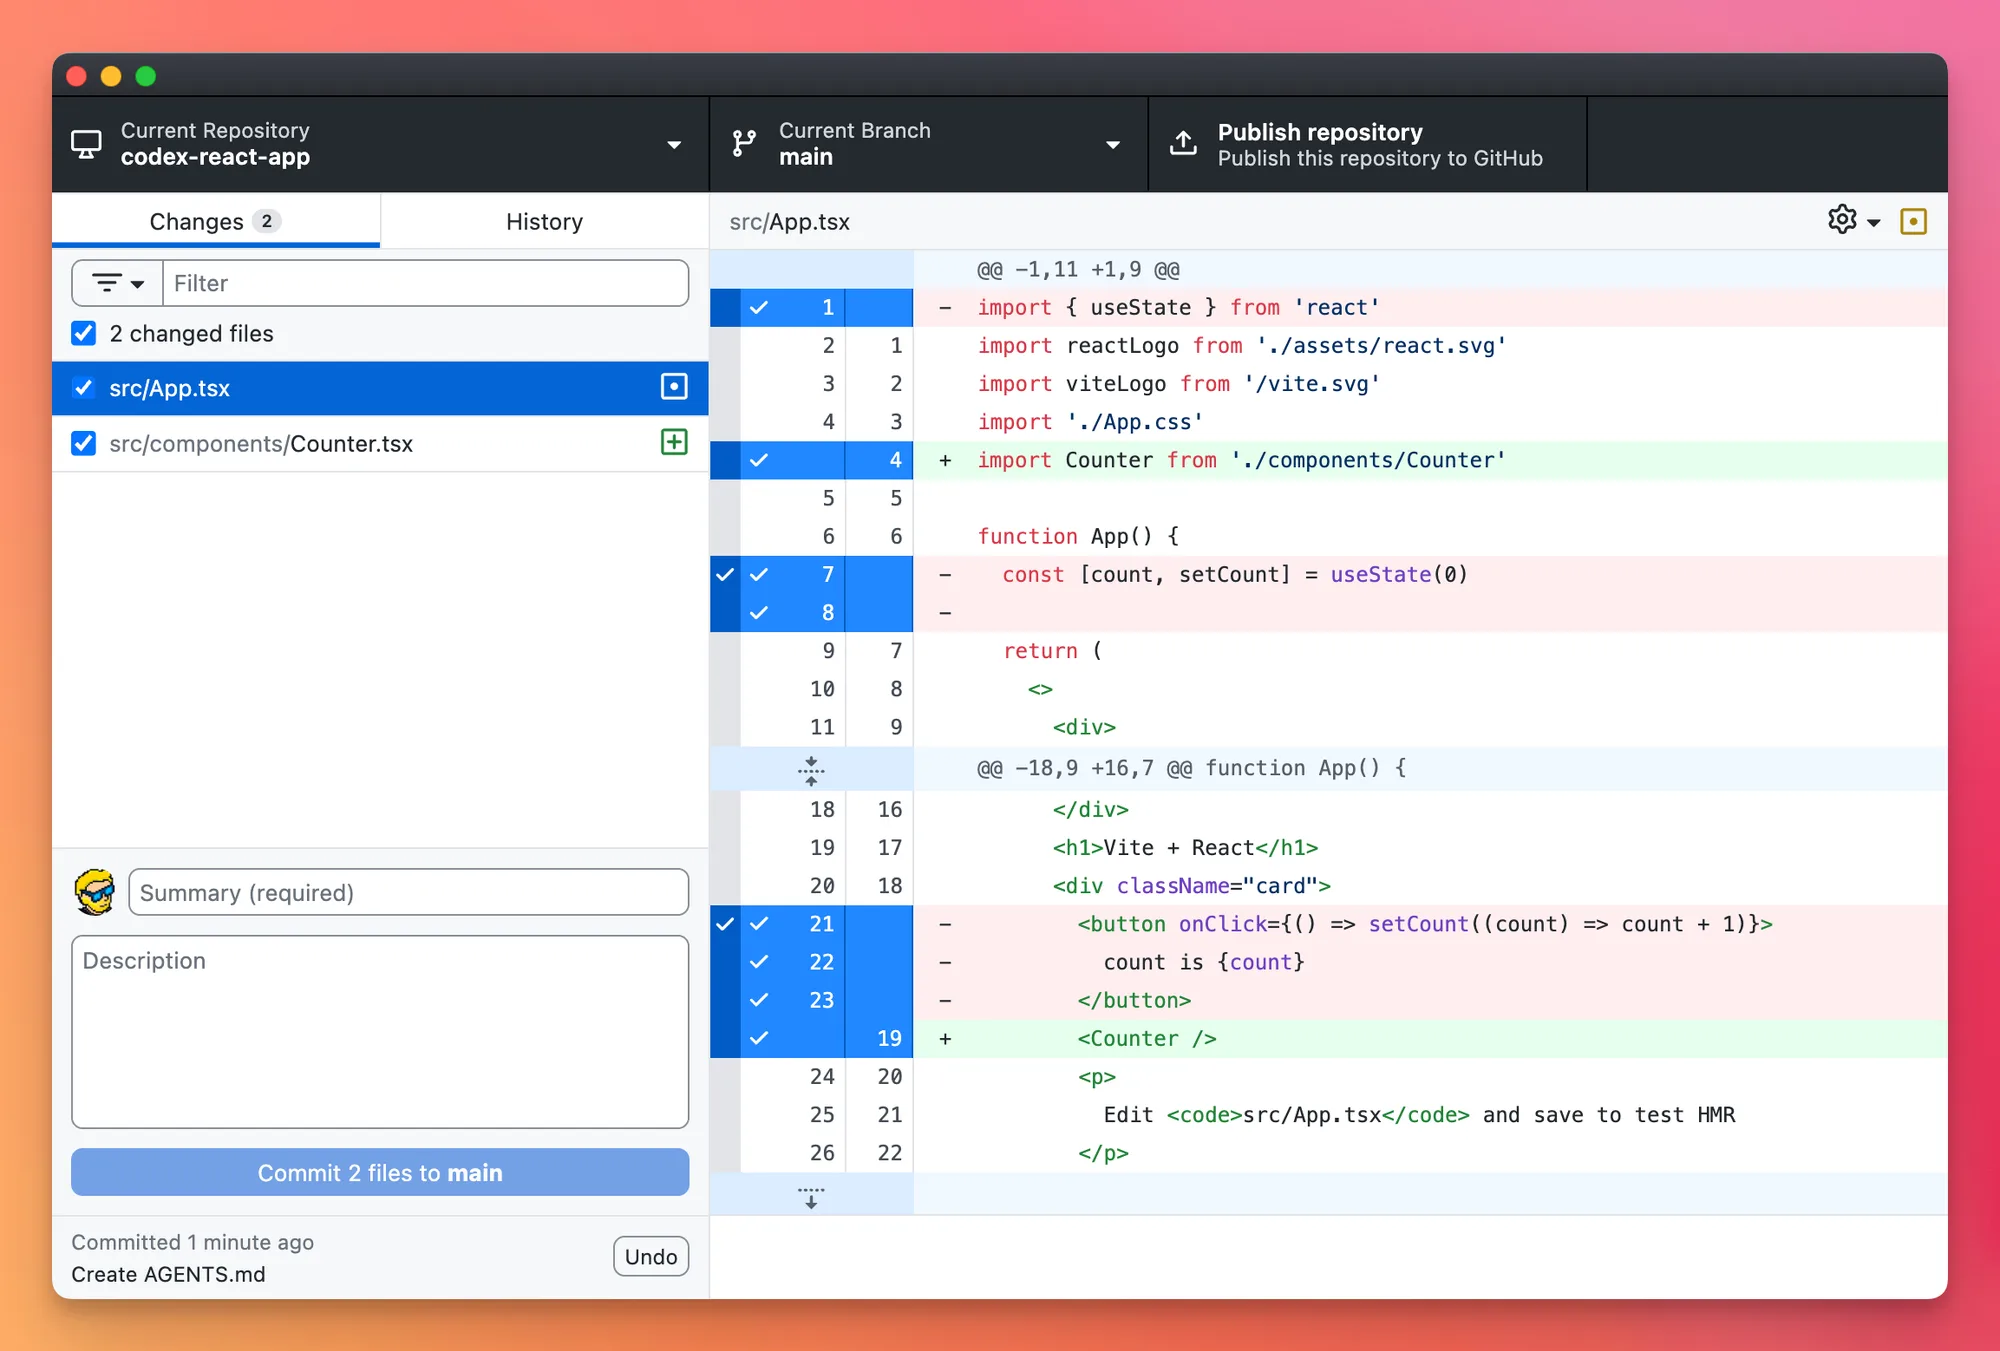Click the Publish repository button
2000x1351 pixels.
click(x=1367, y=144)
